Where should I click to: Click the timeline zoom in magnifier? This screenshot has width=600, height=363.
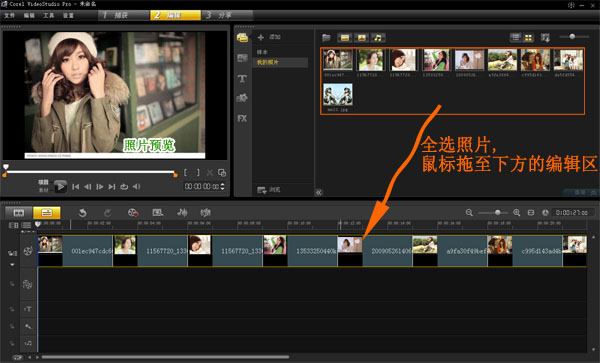517,213
